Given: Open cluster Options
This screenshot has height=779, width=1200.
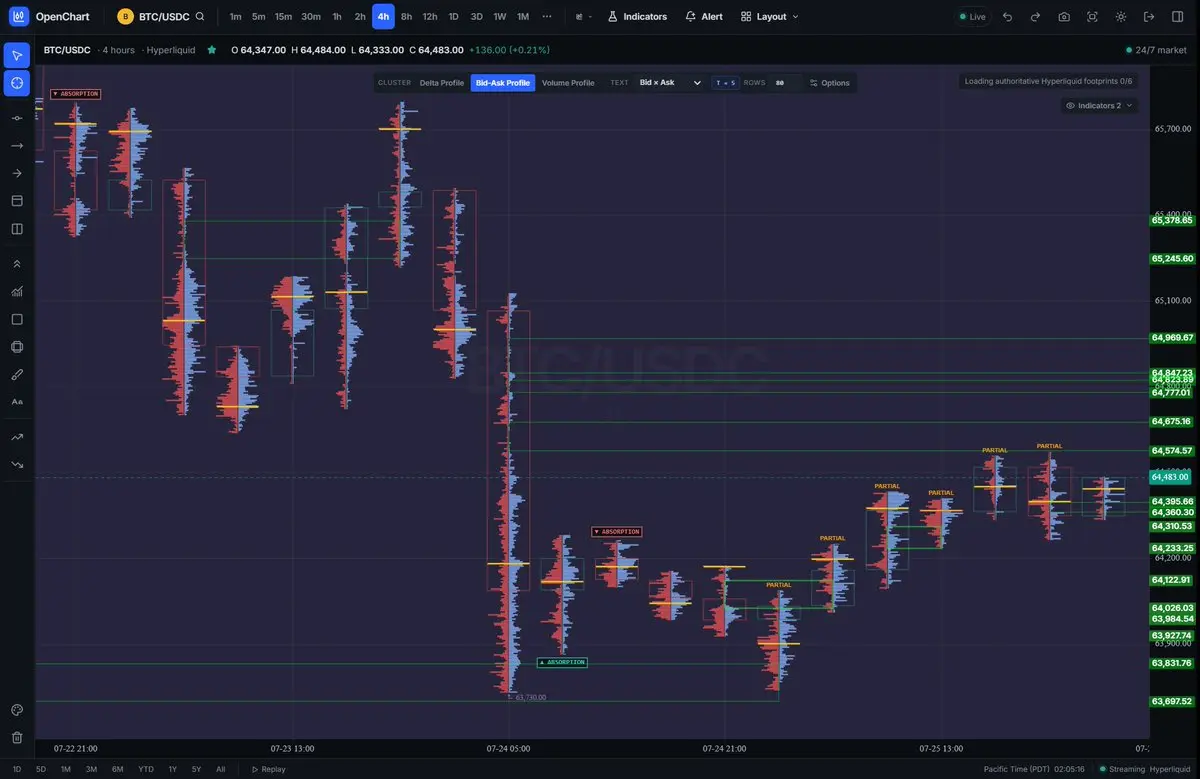Looking at the screenshot, I should [829, 83].
